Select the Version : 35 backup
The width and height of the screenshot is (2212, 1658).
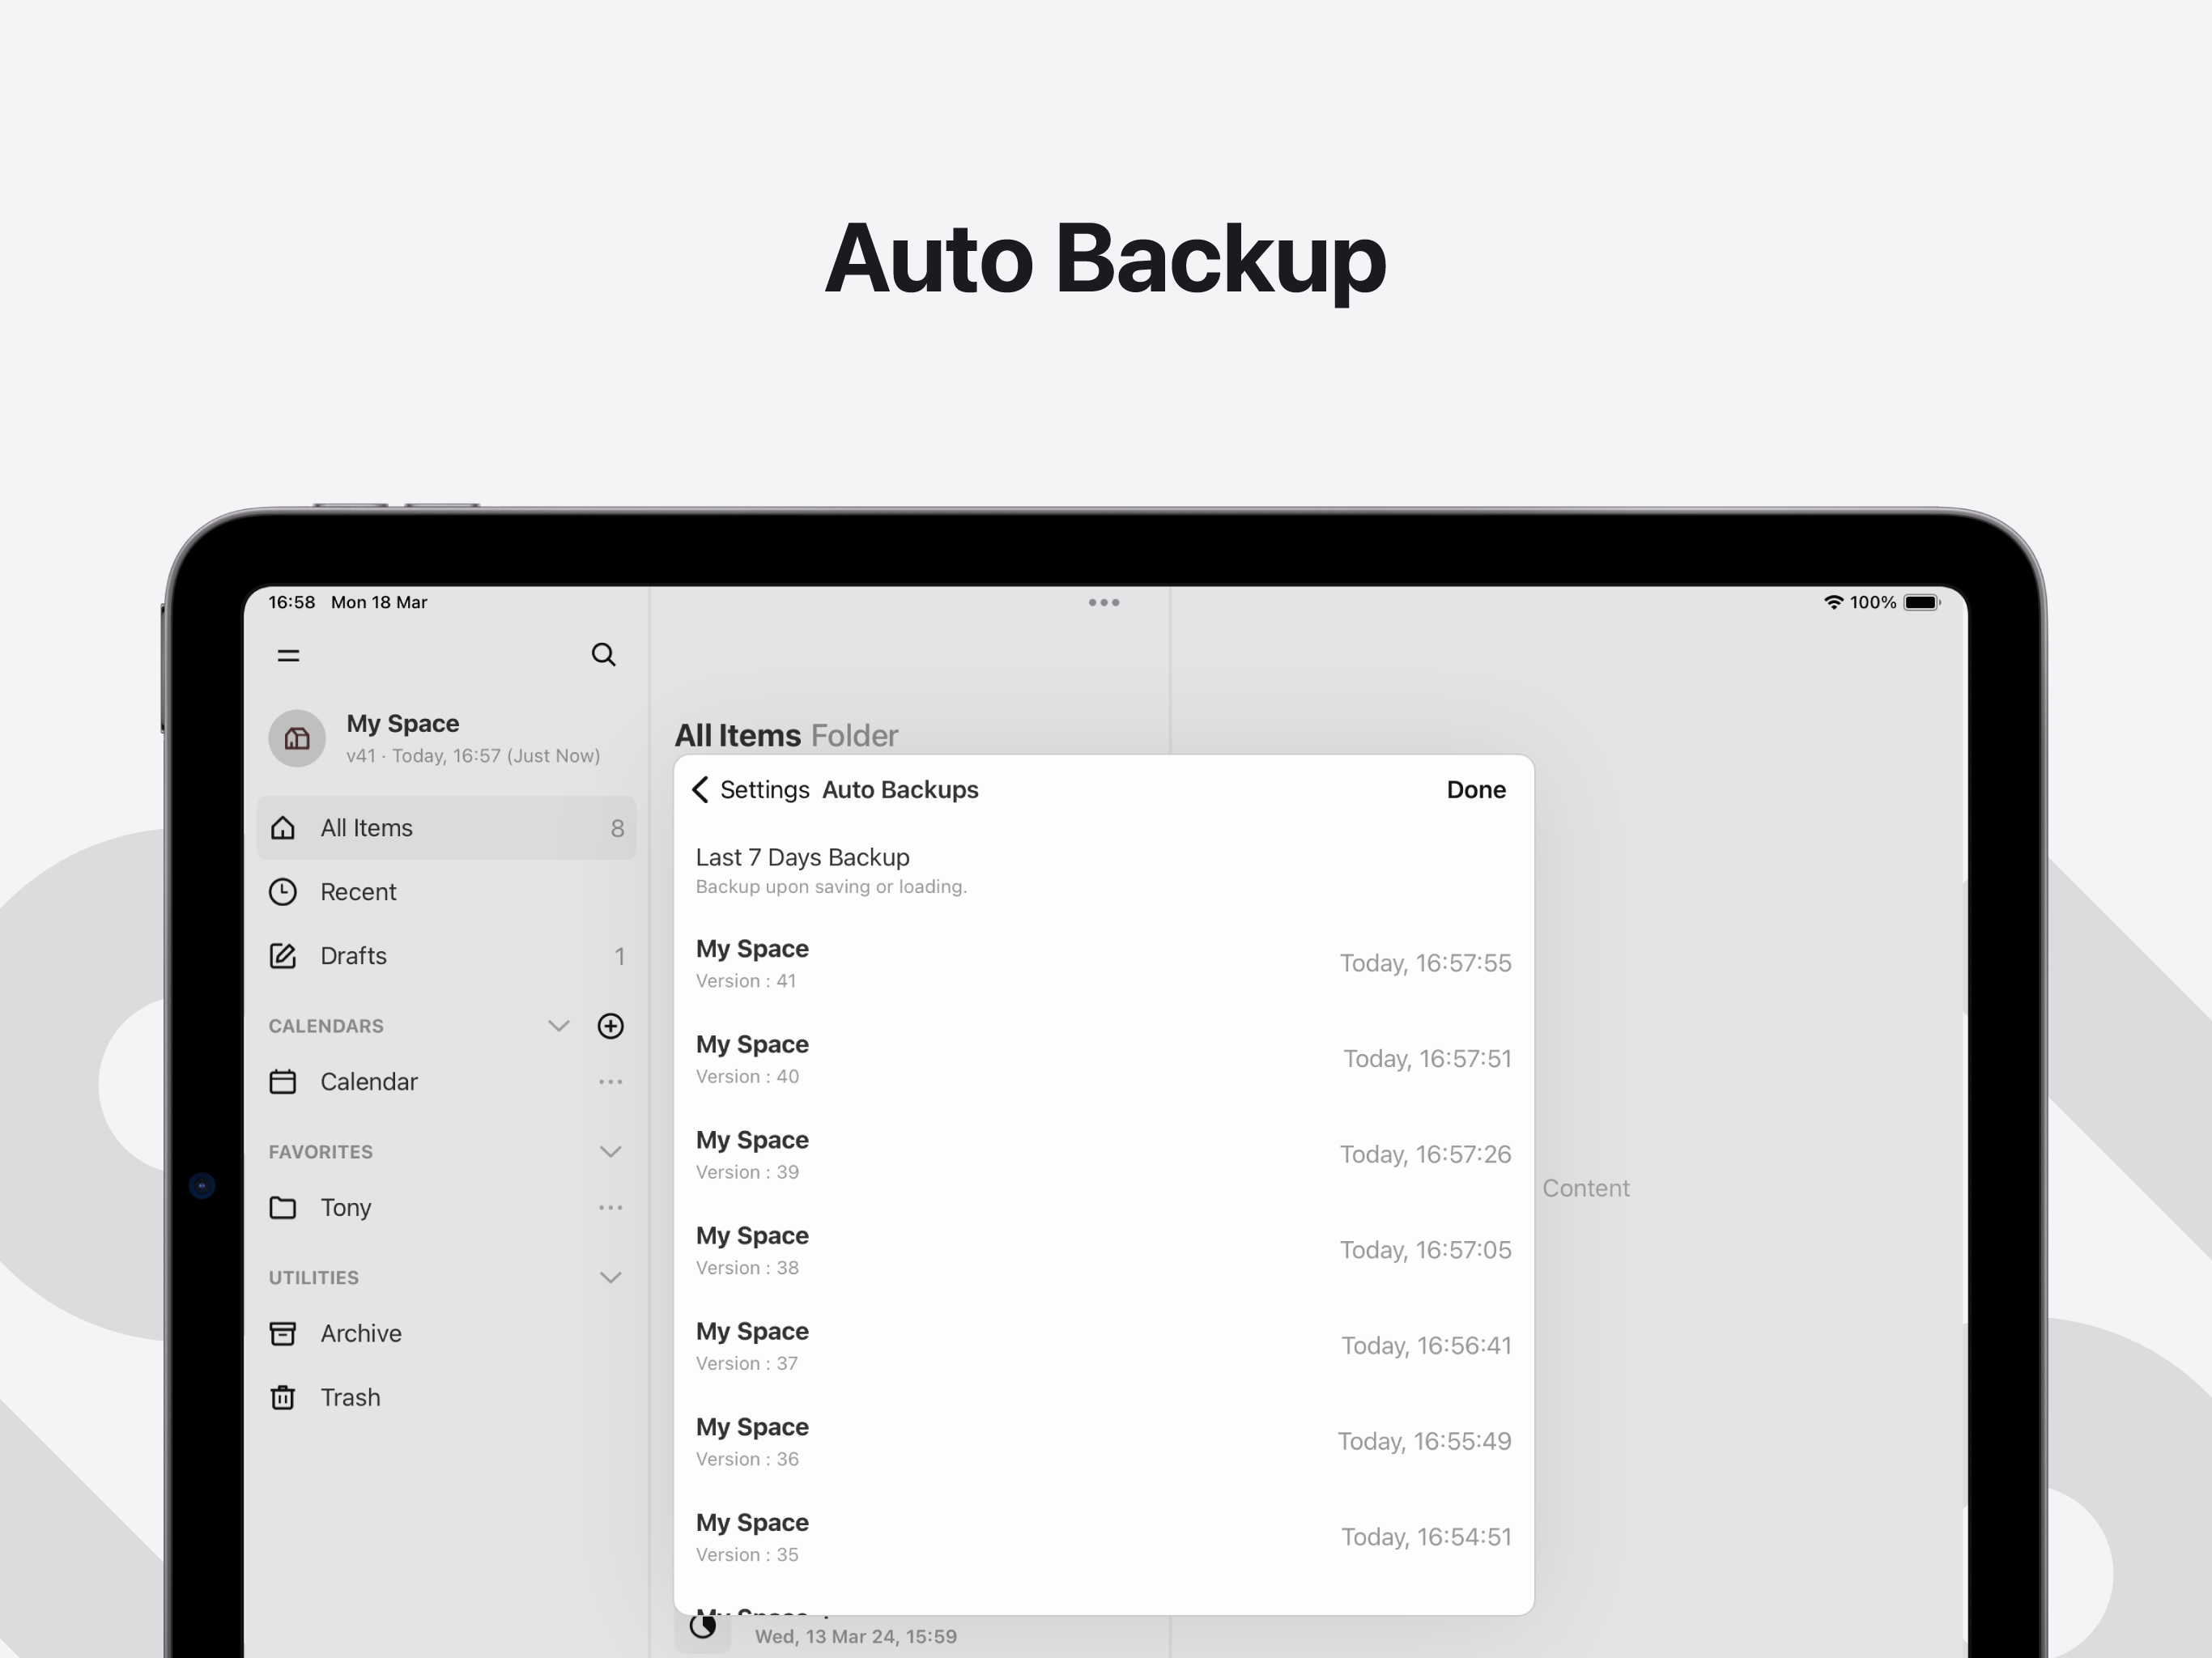point(1103,1537)
